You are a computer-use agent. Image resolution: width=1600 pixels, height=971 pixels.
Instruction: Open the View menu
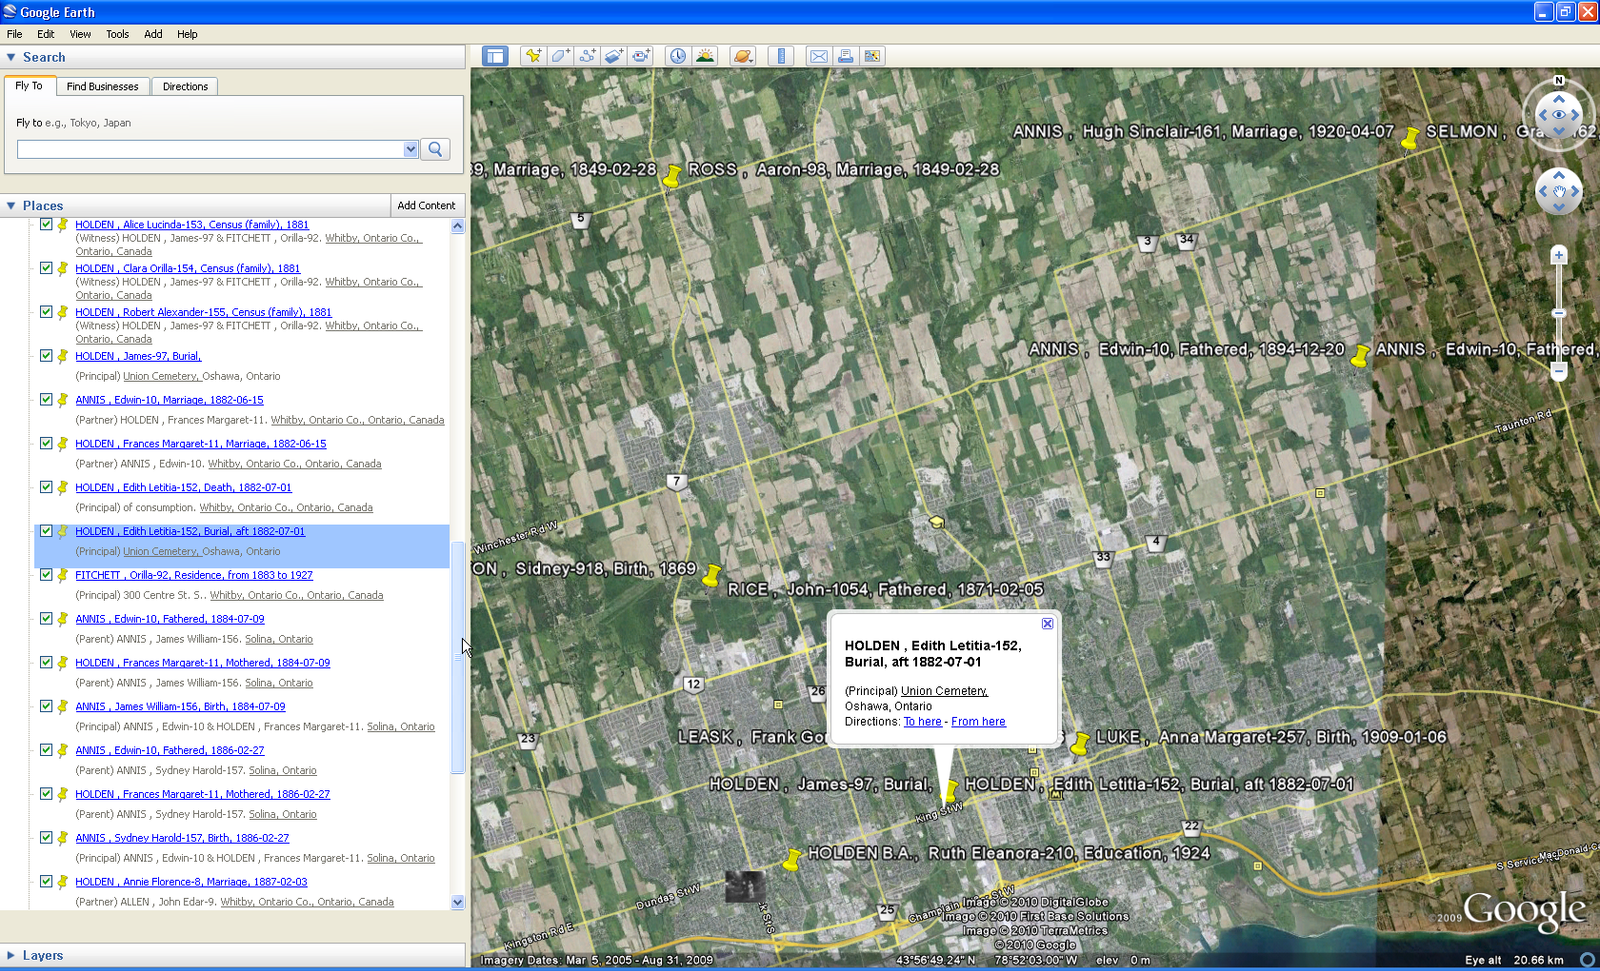pyautogui.click(x=80, y=34)
